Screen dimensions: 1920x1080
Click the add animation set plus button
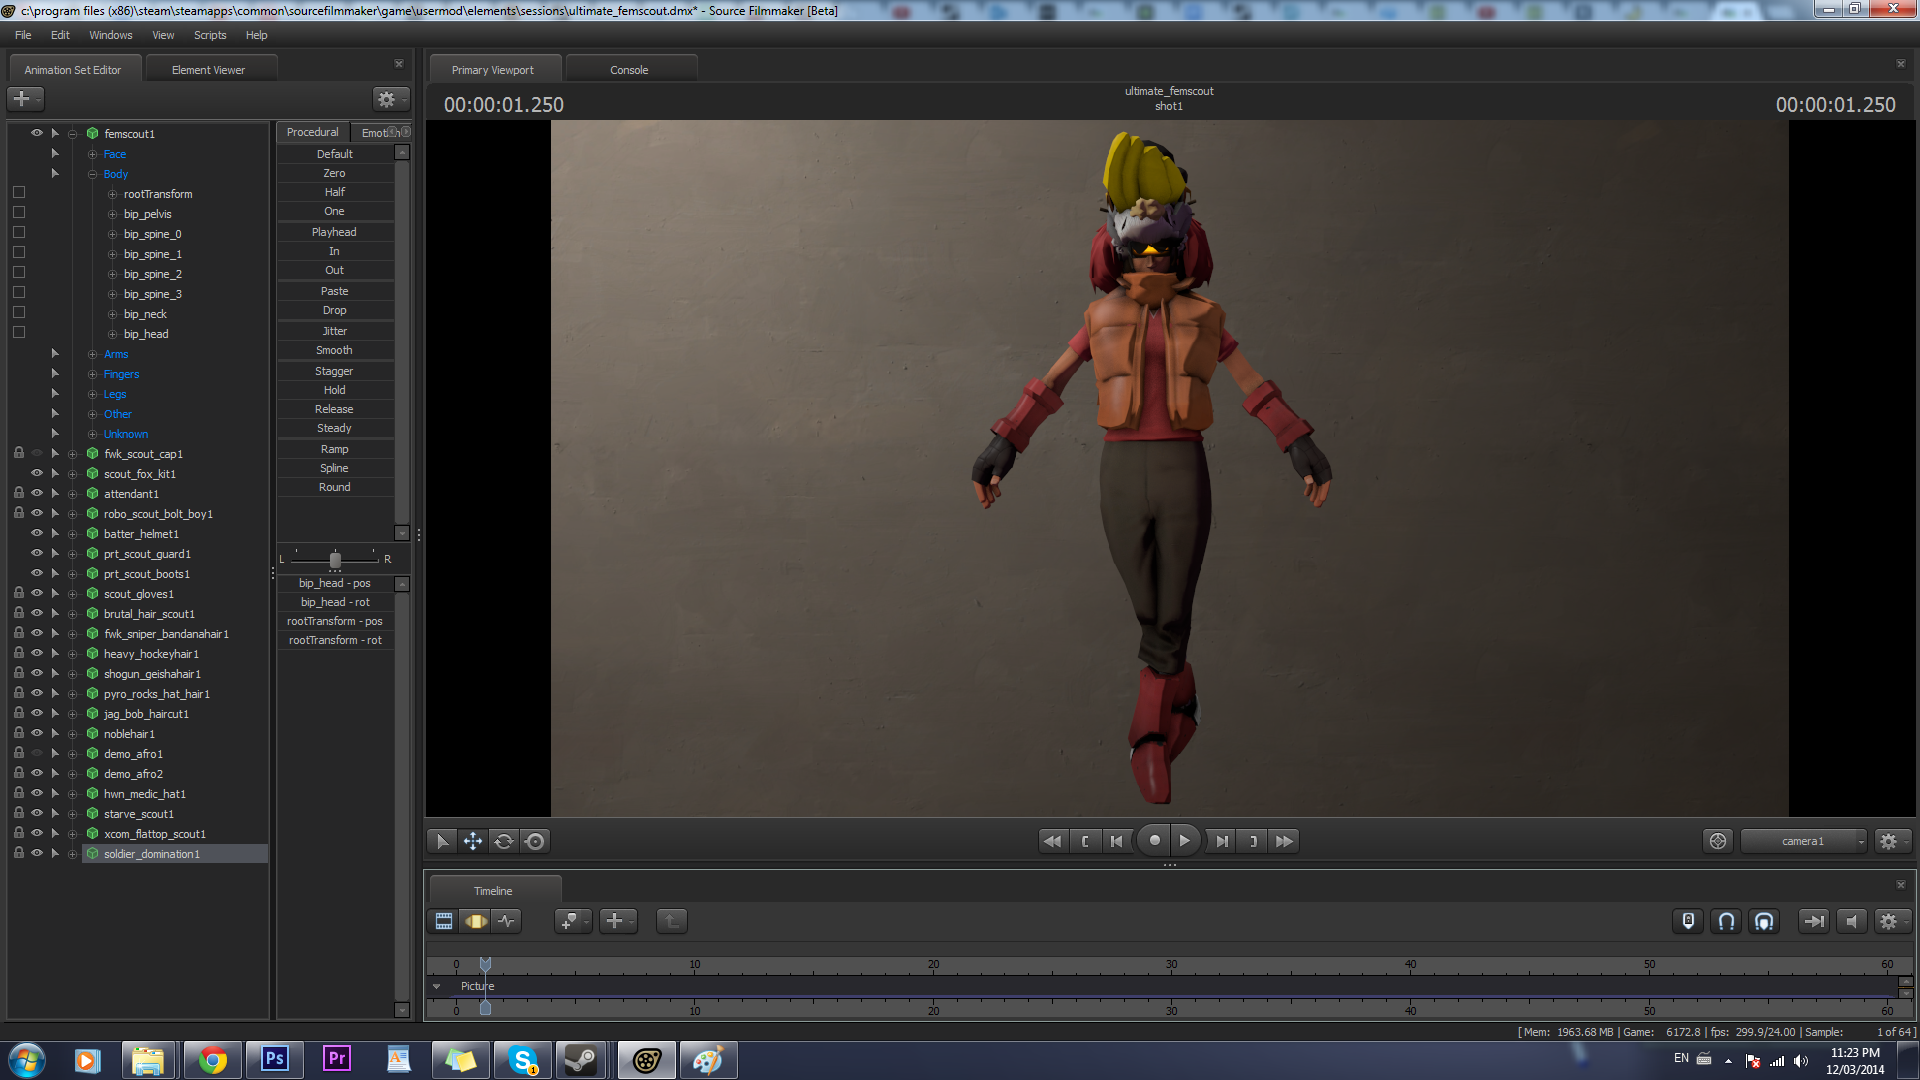click(x=25, y=99)
